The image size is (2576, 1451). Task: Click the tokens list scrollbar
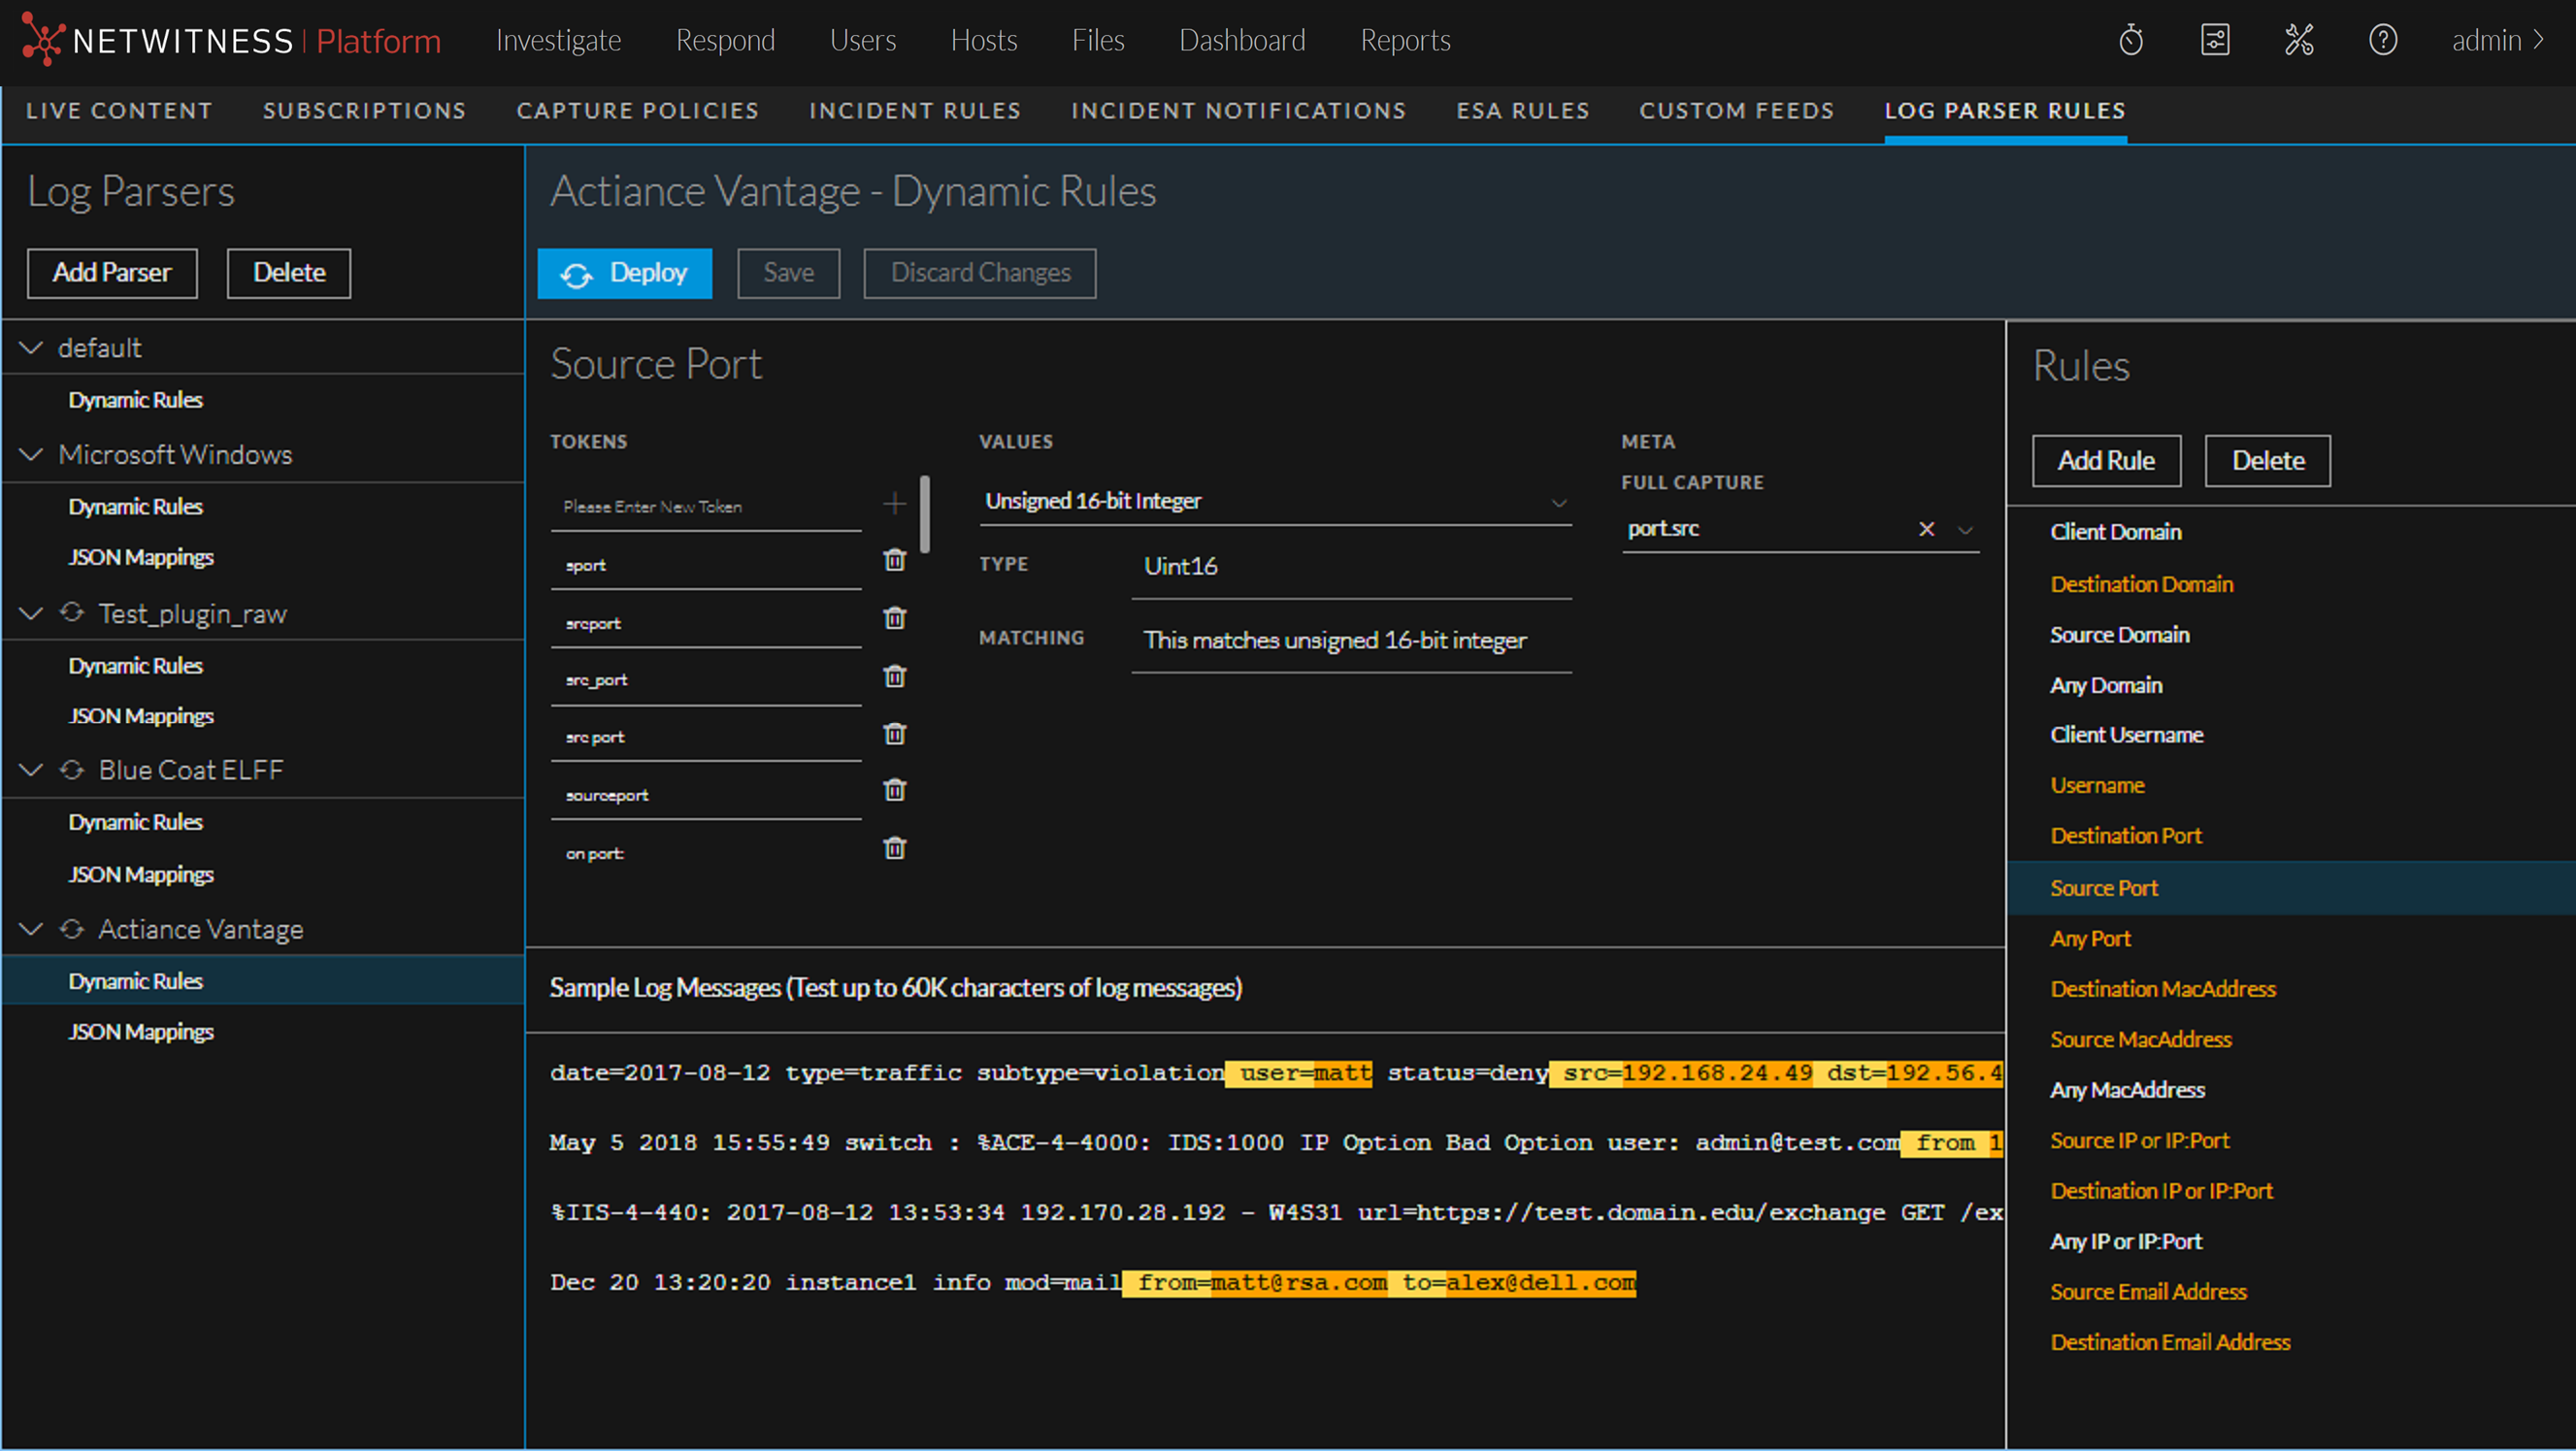[x=925, y=515]
